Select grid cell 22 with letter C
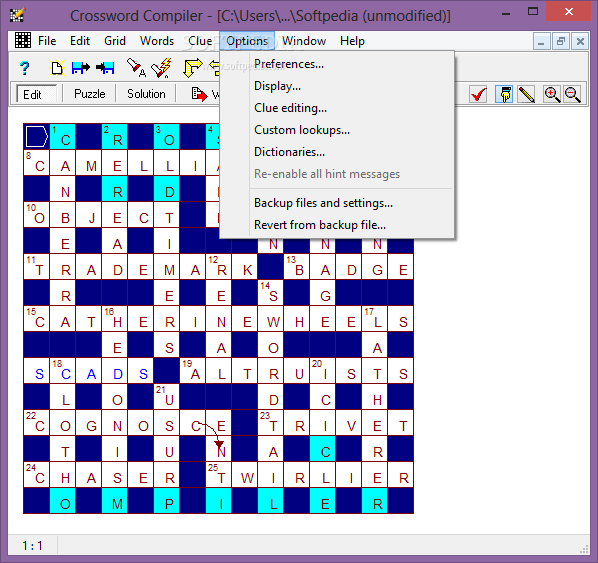The width and height of the screenshot is (598, 563). pyautogui.click(x=37, y=422)
